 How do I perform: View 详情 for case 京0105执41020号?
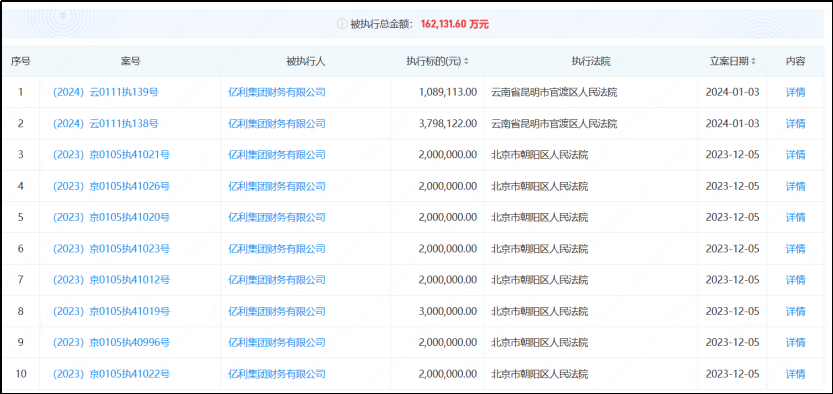795,217
